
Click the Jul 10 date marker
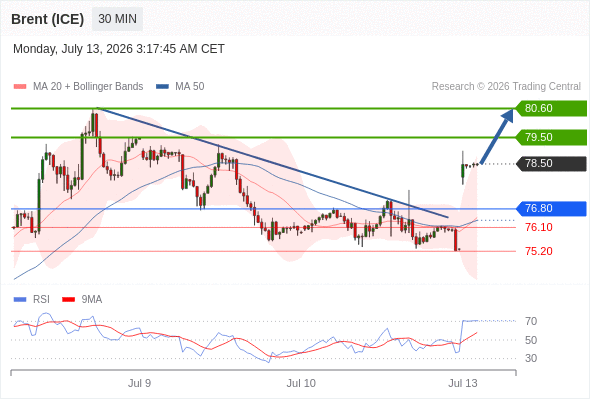[x=301, y=383]
